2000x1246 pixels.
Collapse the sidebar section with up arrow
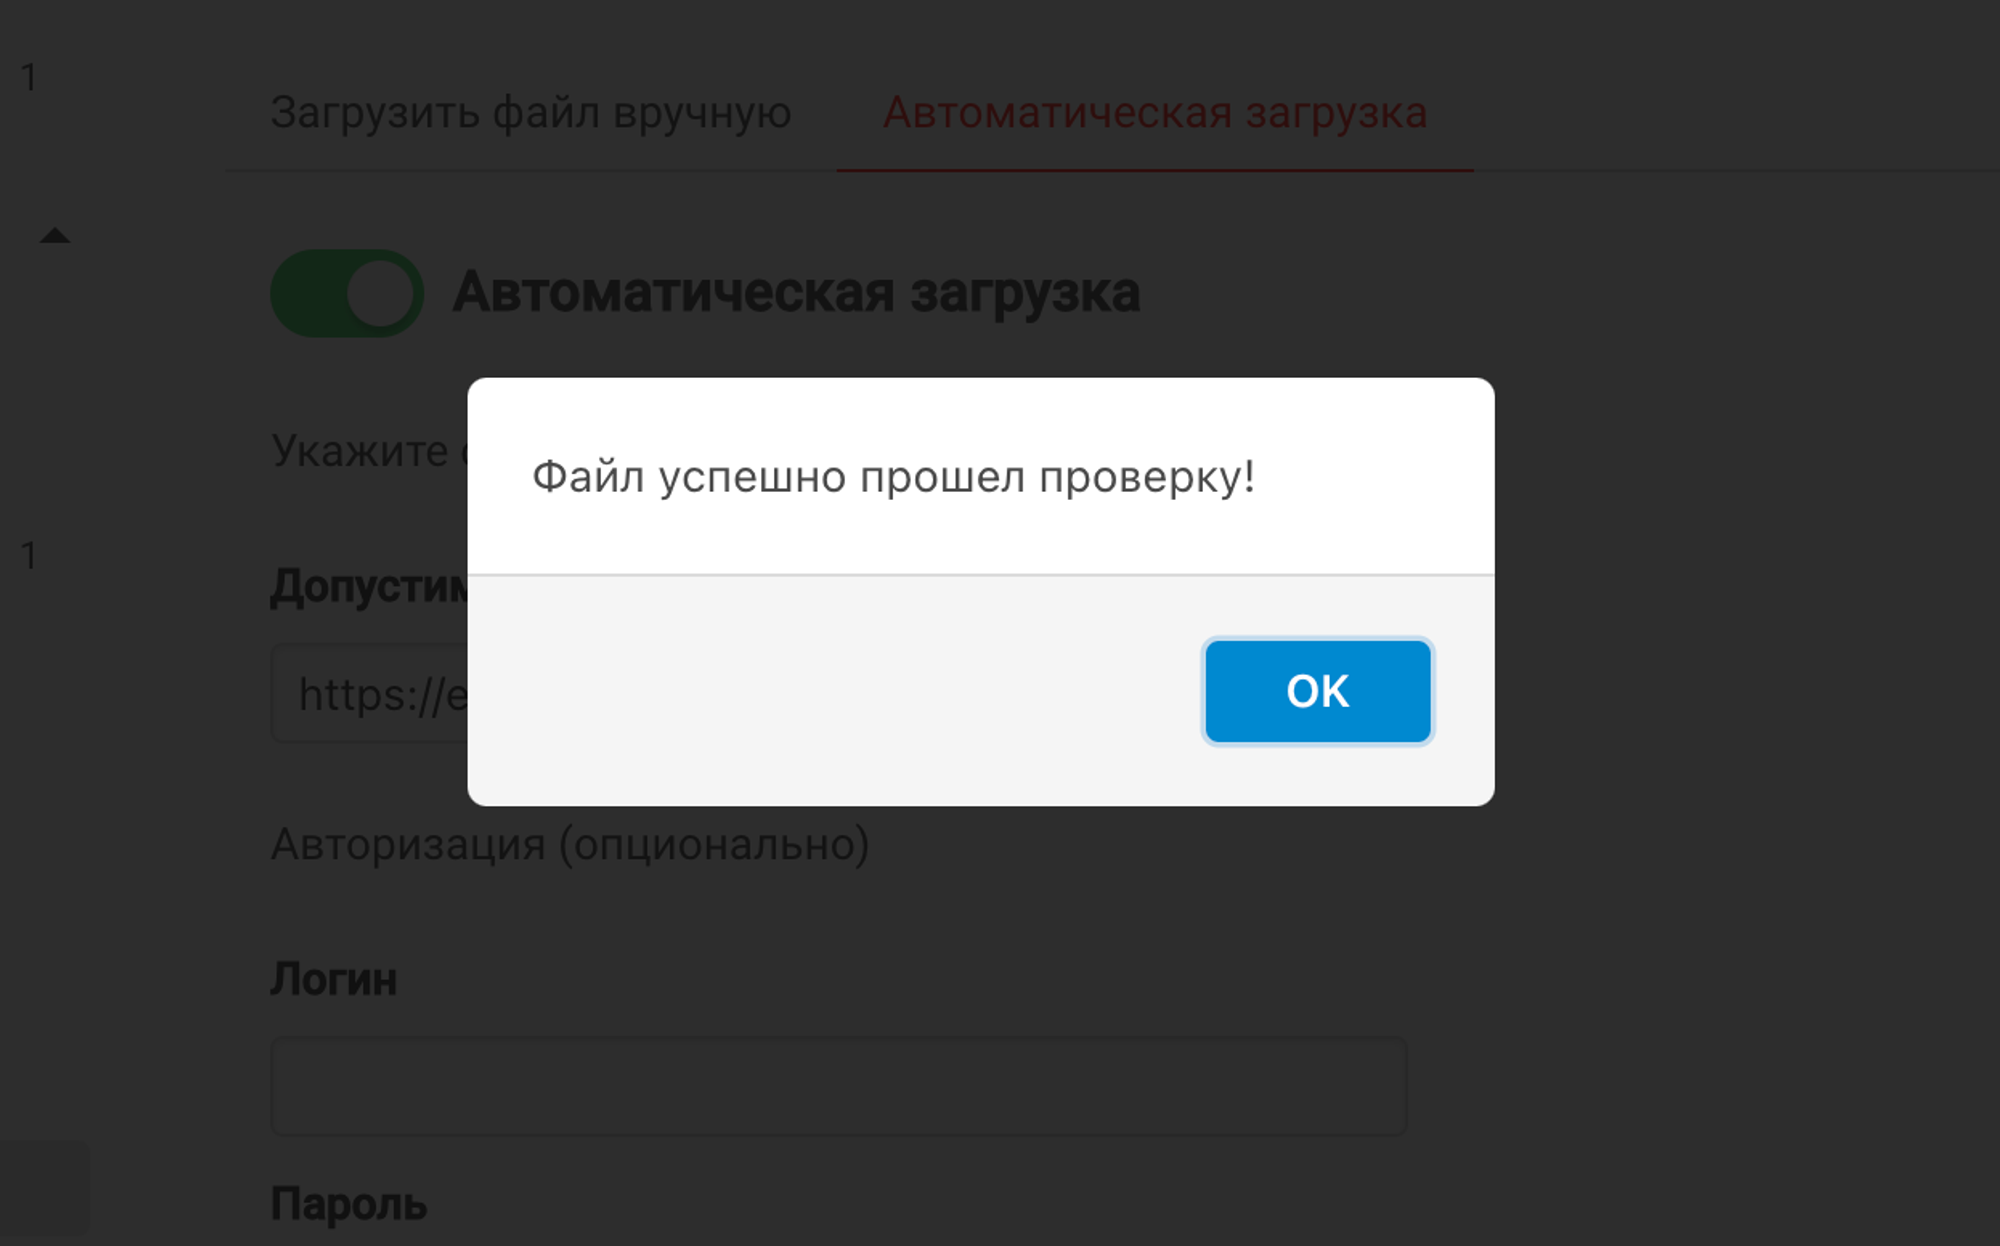pos(55,236)
